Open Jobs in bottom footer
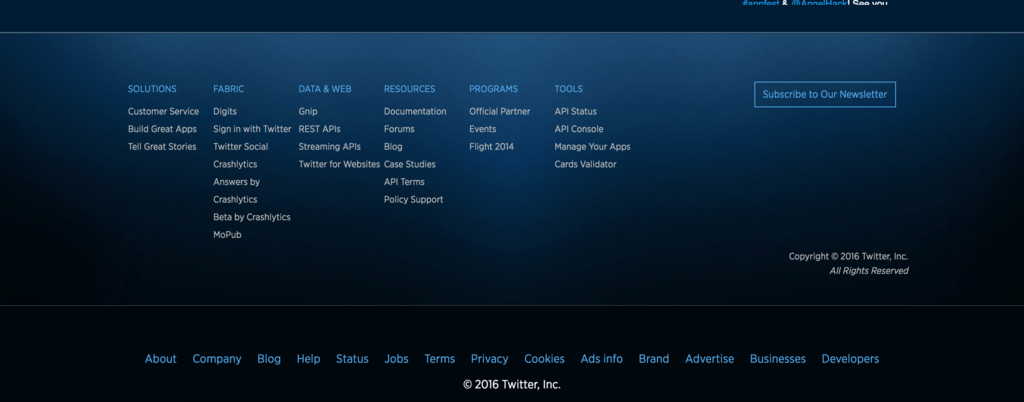This screenshot has height=402, width=1024. tap(396, 359)
